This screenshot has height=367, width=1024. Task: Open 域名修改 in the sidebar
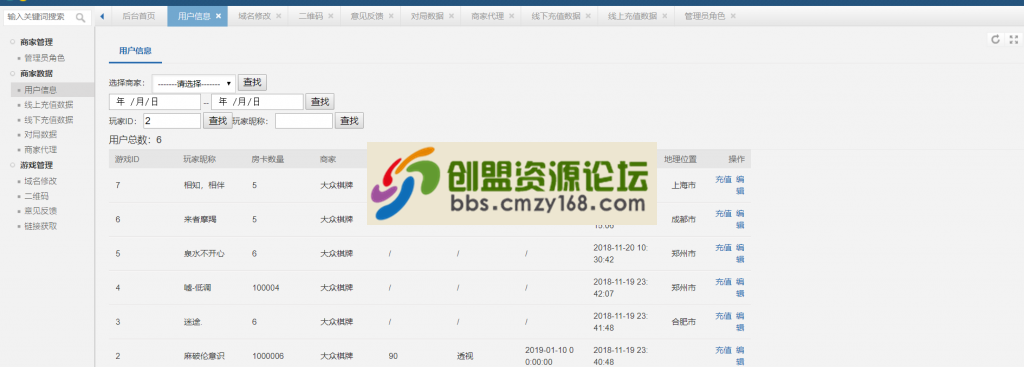[x=40, y=181]
